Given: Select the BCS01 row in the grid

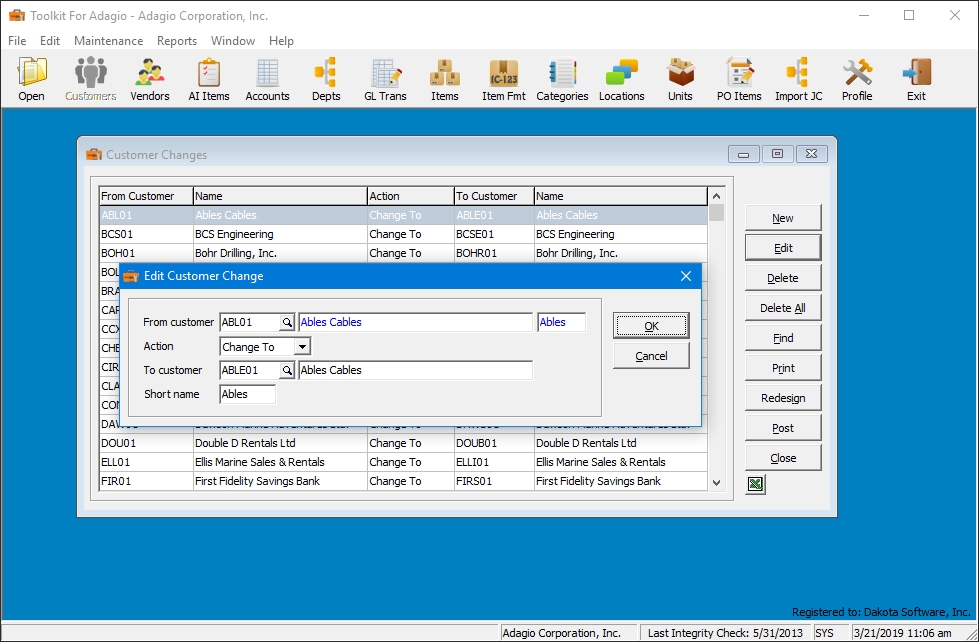Looking at the screenshot, I should point(403,234).
